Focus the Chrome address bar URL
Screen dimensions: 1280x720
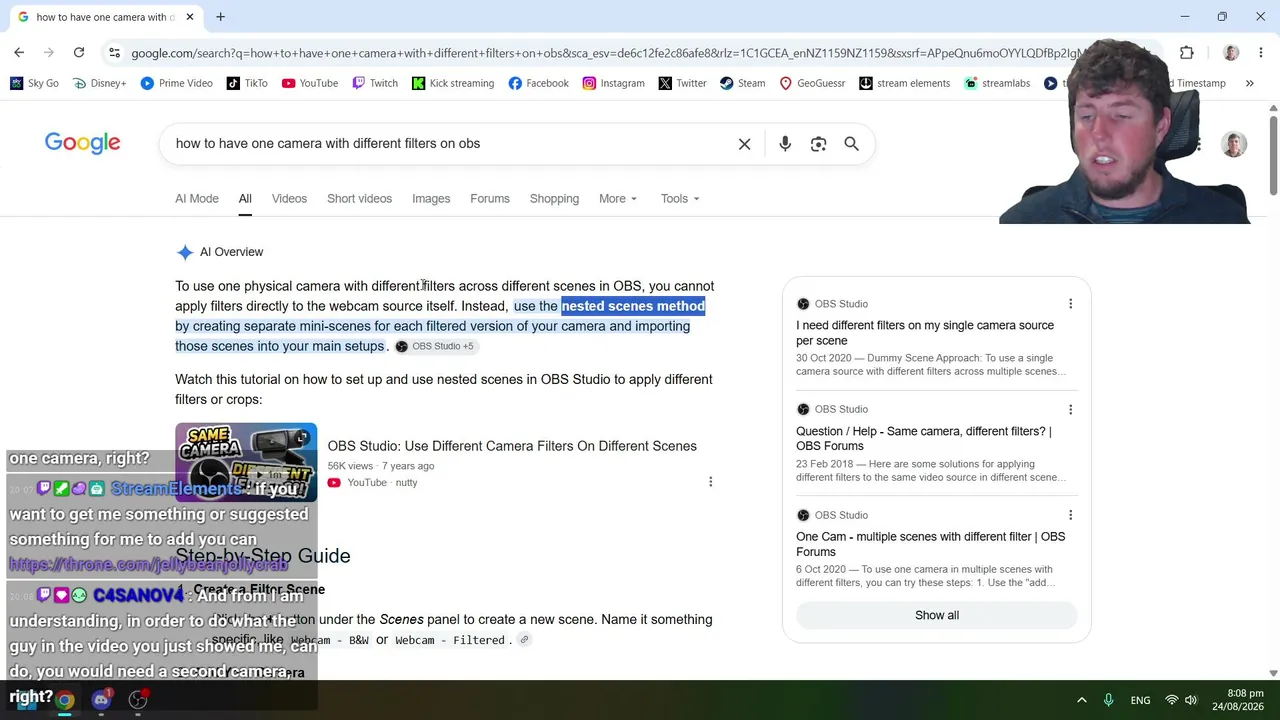610,53
